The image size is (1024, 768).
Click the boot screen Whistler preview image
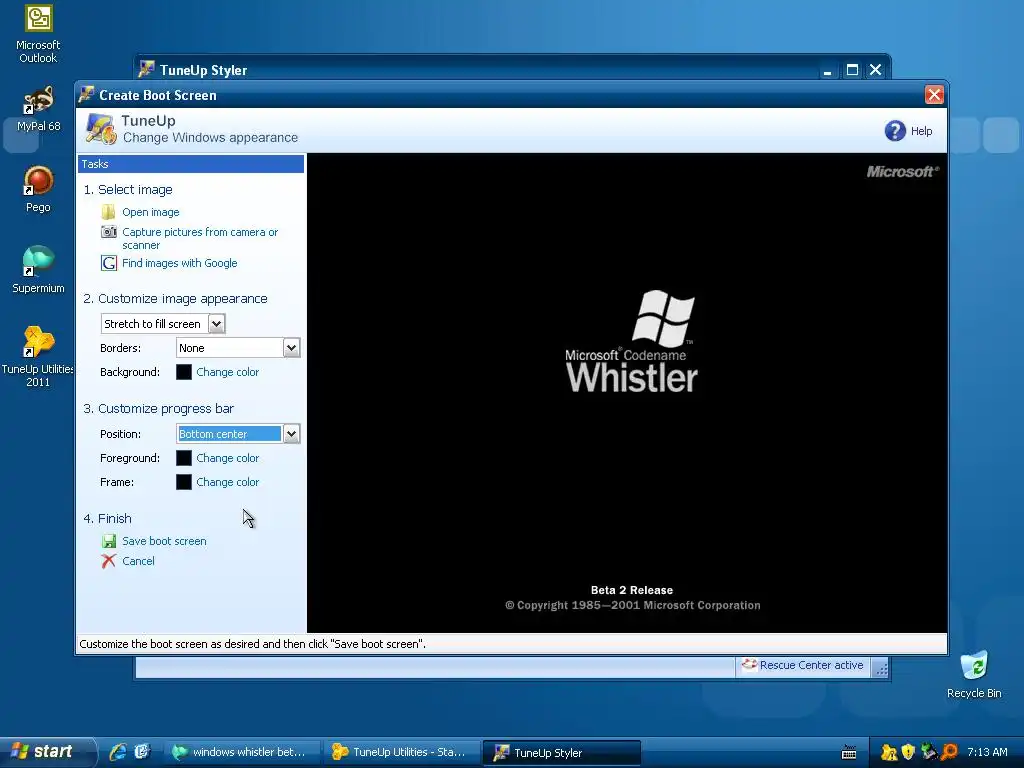tap(627, 392)
